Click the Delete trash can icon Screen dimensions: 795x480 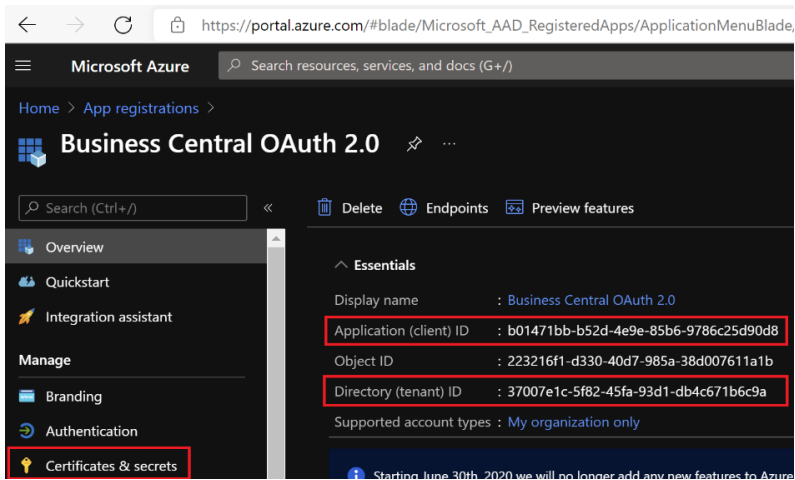[325, 208]
